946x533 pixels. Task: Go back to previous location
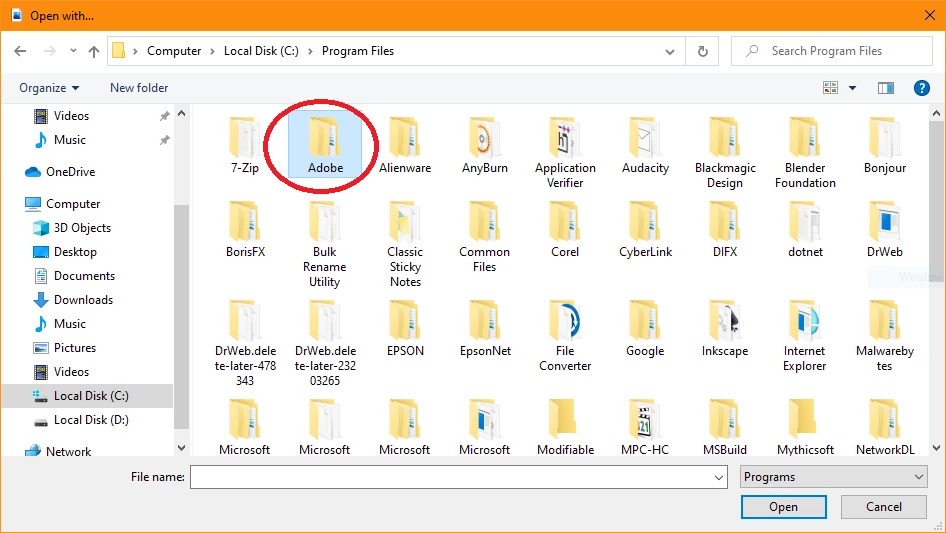pos(20,51)
